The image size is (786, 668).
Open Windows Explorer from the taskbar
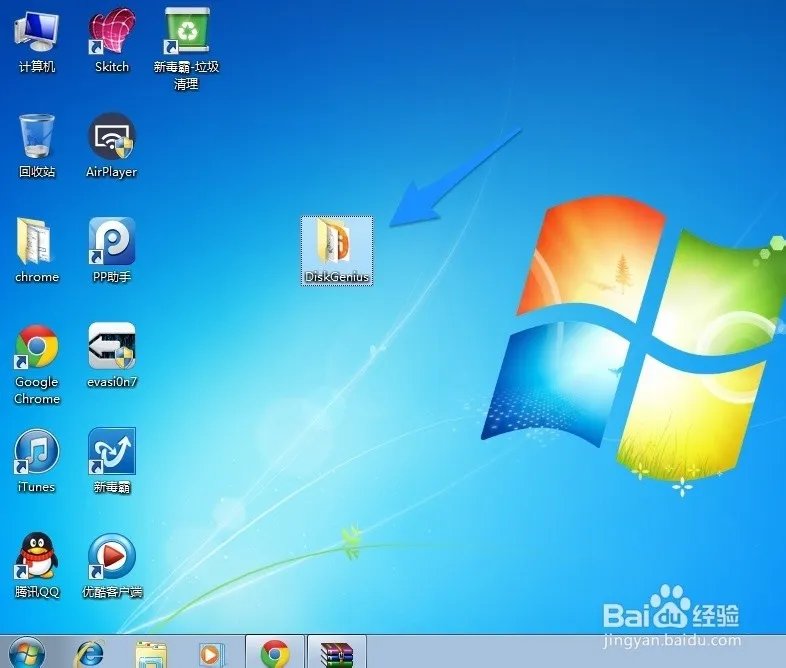pyautogui.click(x=151, y=653)
